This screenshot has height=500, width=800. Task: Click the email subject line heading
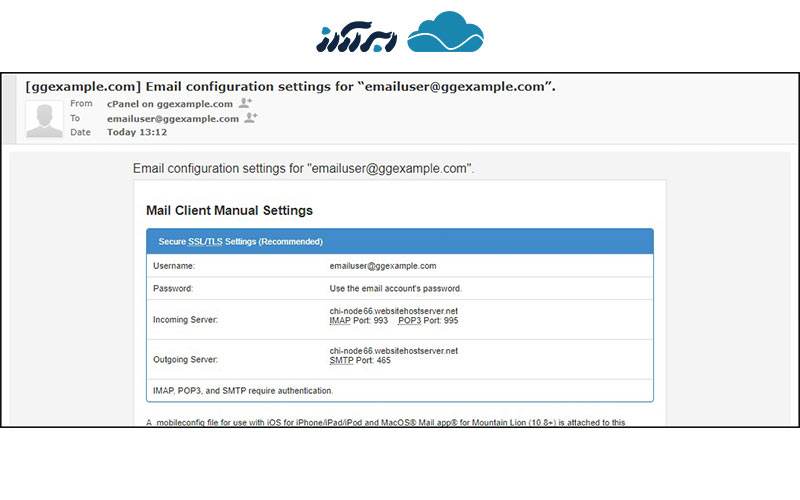[x=290, y=86]
